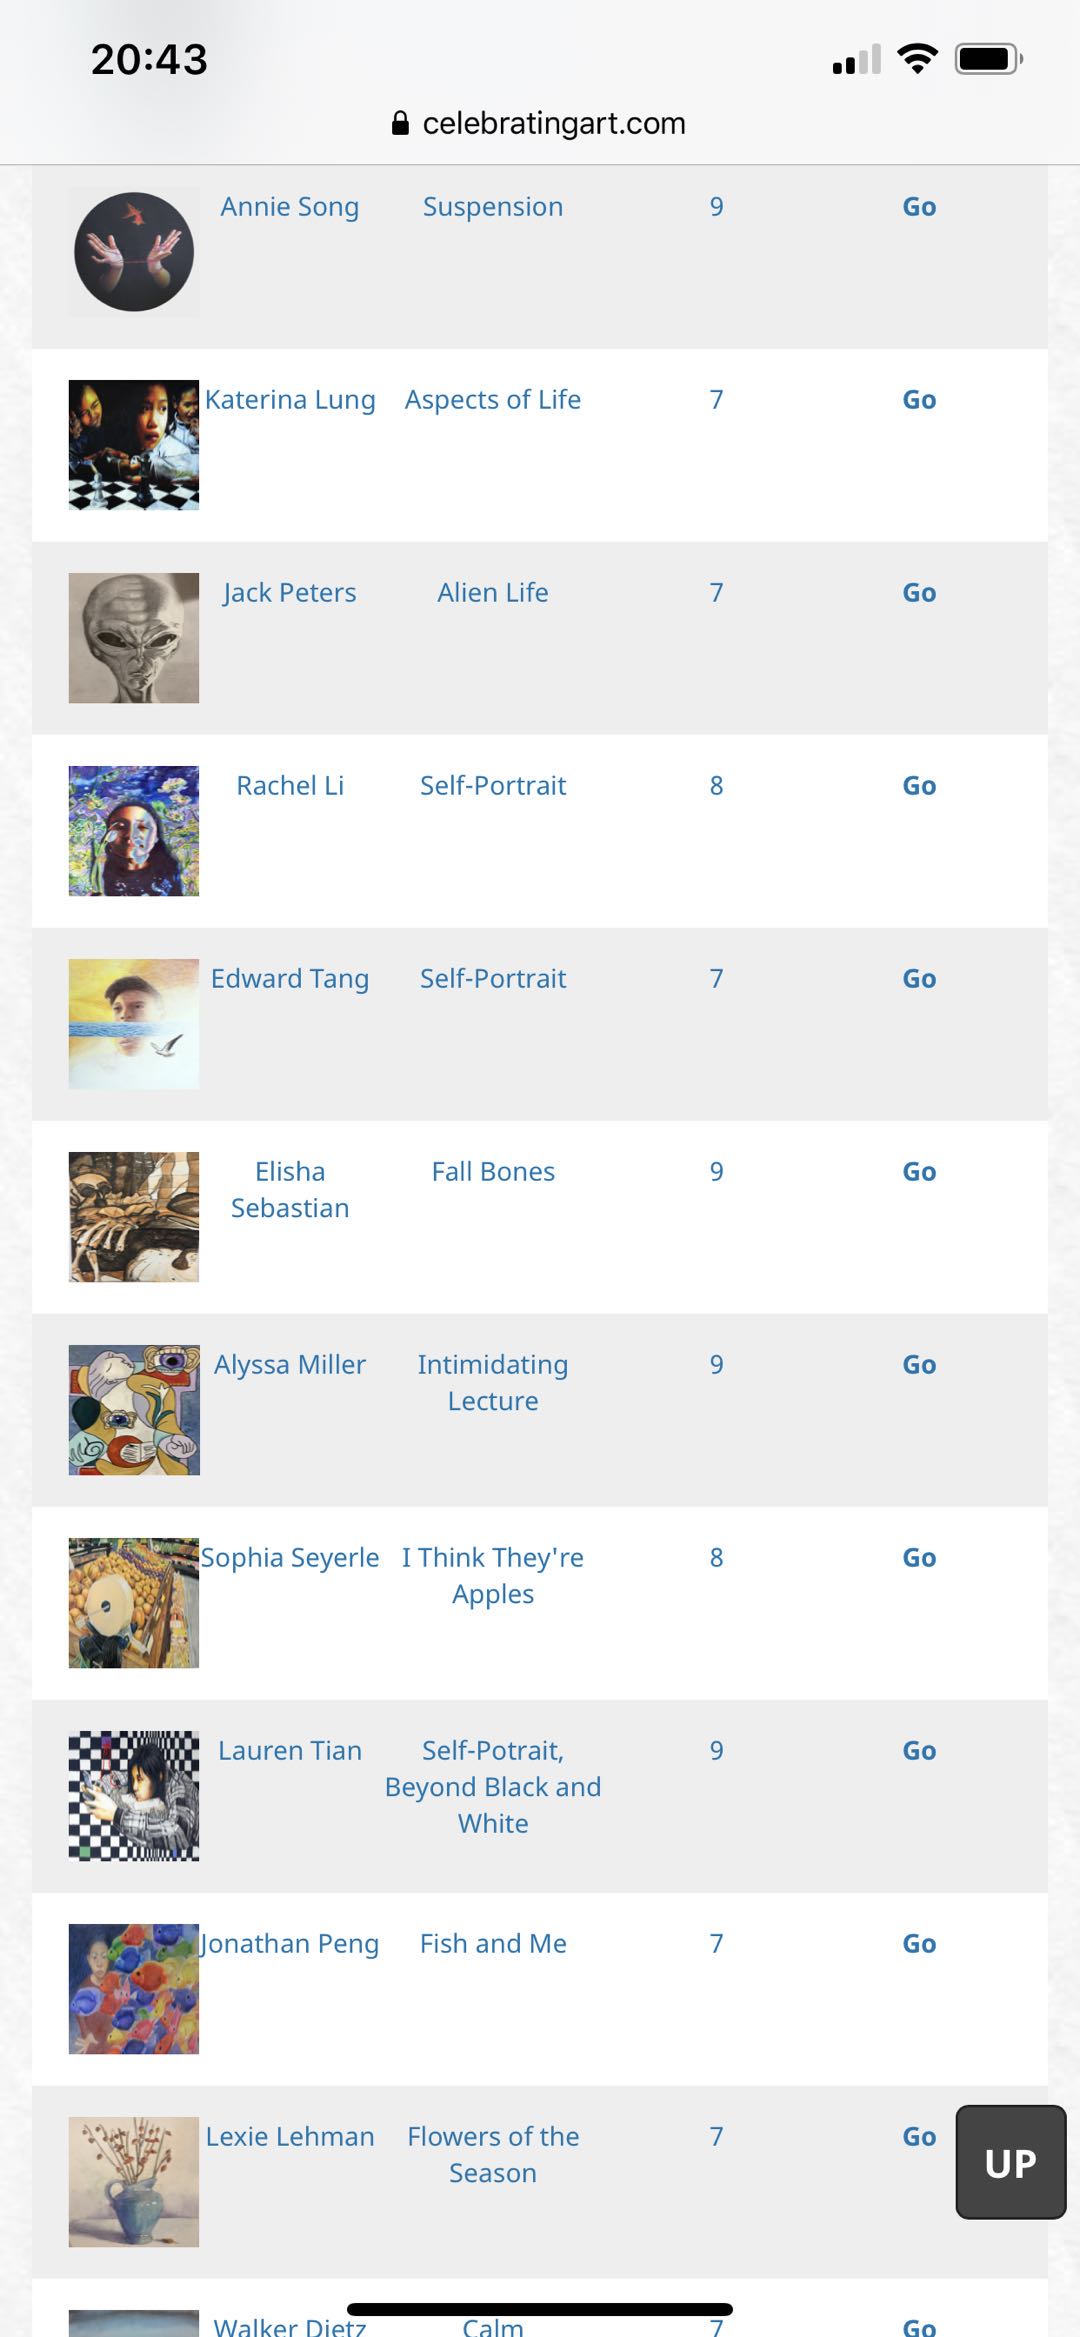Click Go for Sophia Seyerle's entry
Image resolution: width=1080 pixels, height=2337 pixels.
(x=919, y=1558)
